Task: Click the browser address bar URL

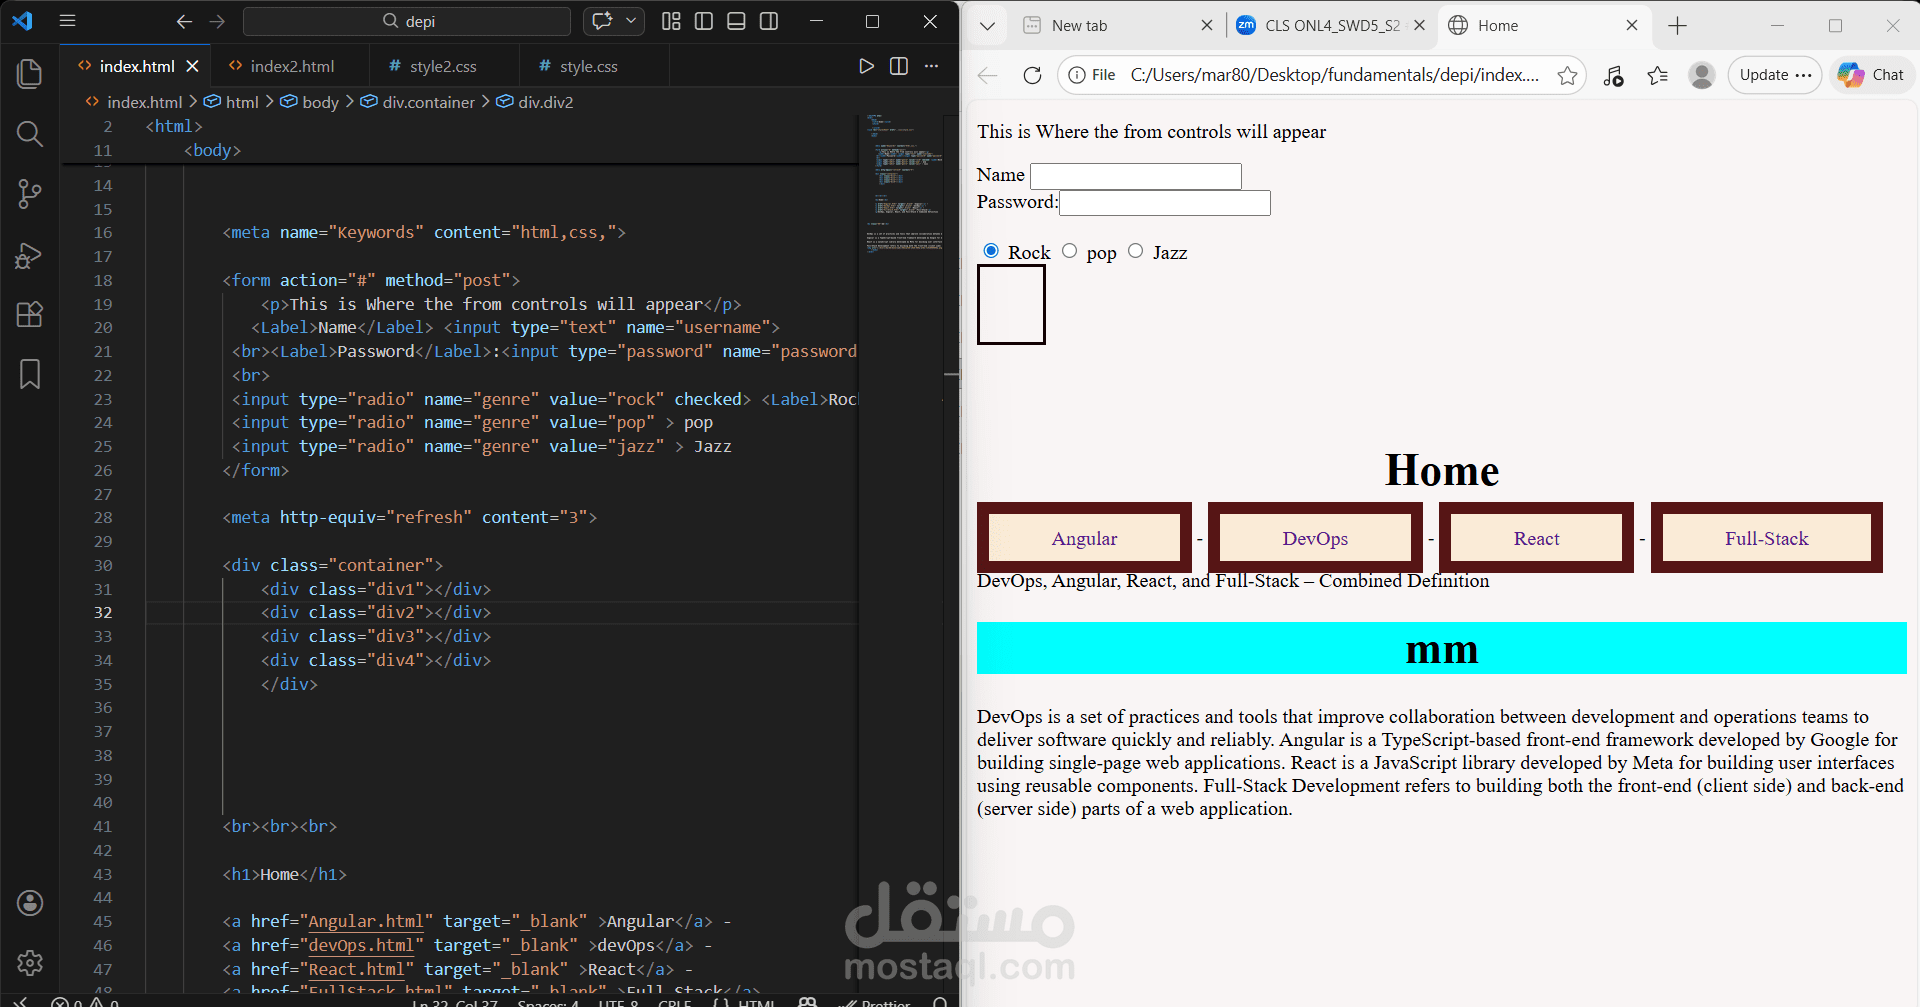Action: click(x=1334, y=75)
